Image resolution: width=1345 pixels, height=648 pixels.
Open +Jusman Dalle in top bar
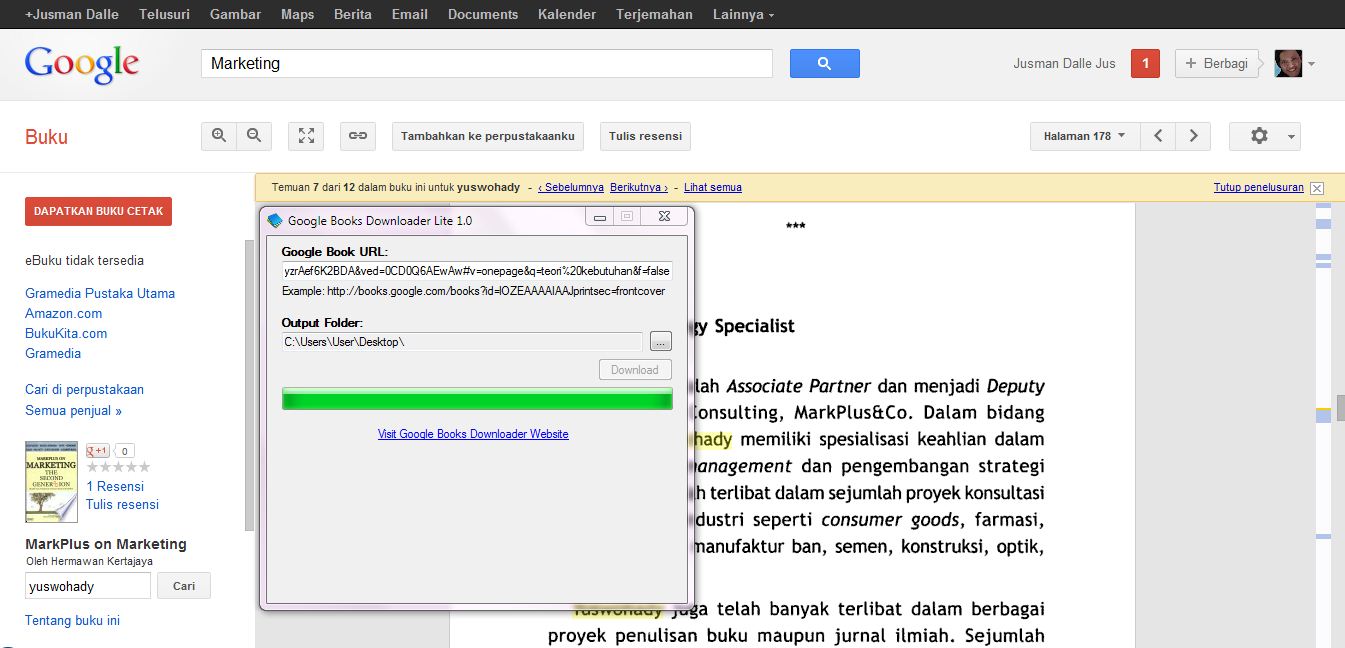pos(72,14)
